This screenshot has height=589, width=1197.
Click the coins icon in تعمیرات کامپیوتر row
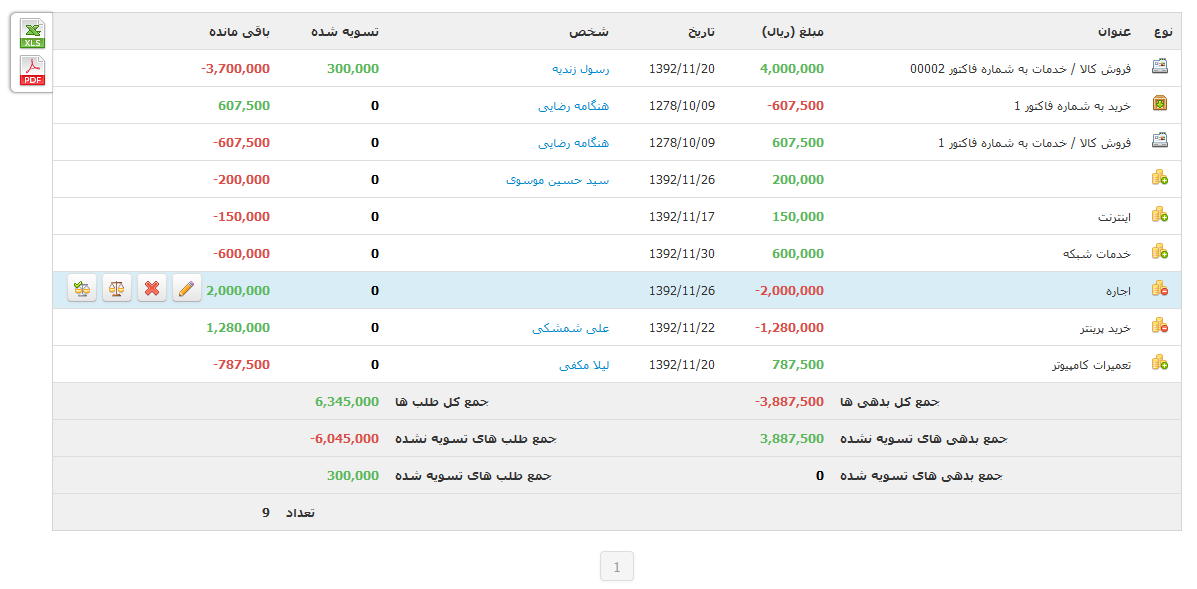1159,364
